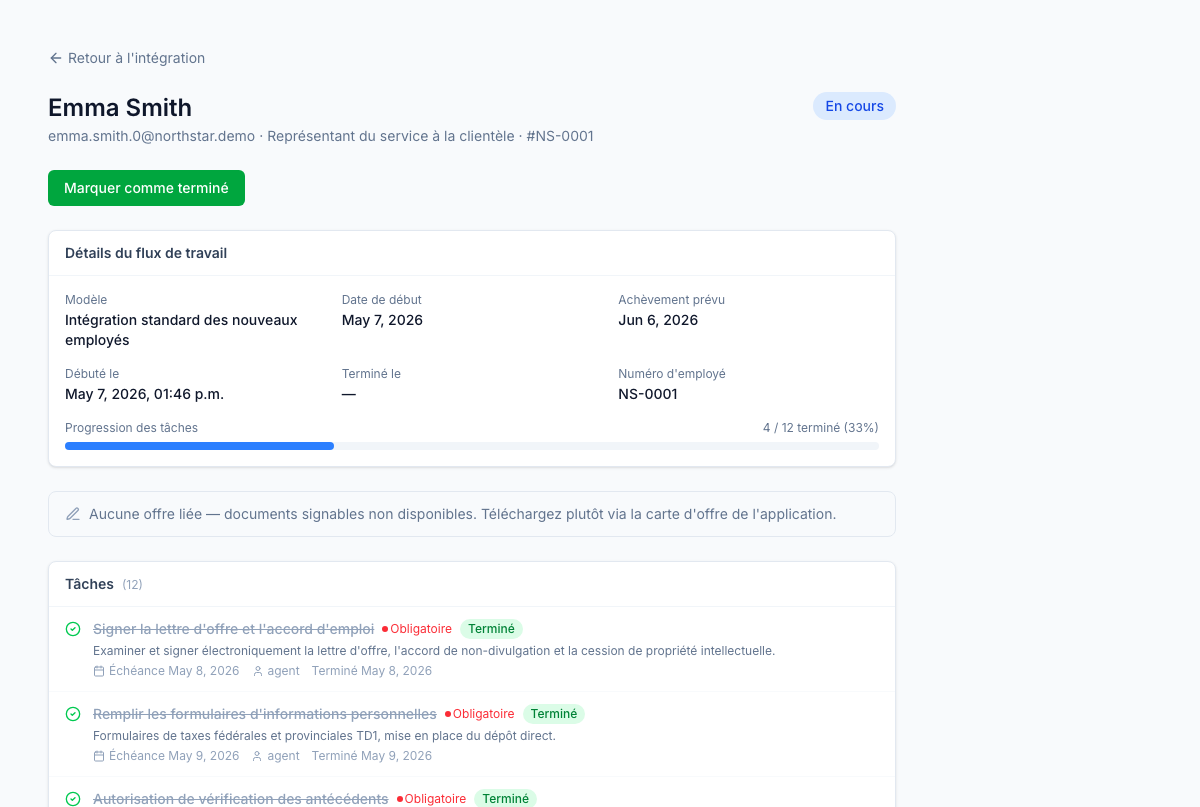Click person icon in Remplir les formulaires task row
The height and width of the screenshot is (807, 1200).
coord(258,756)
